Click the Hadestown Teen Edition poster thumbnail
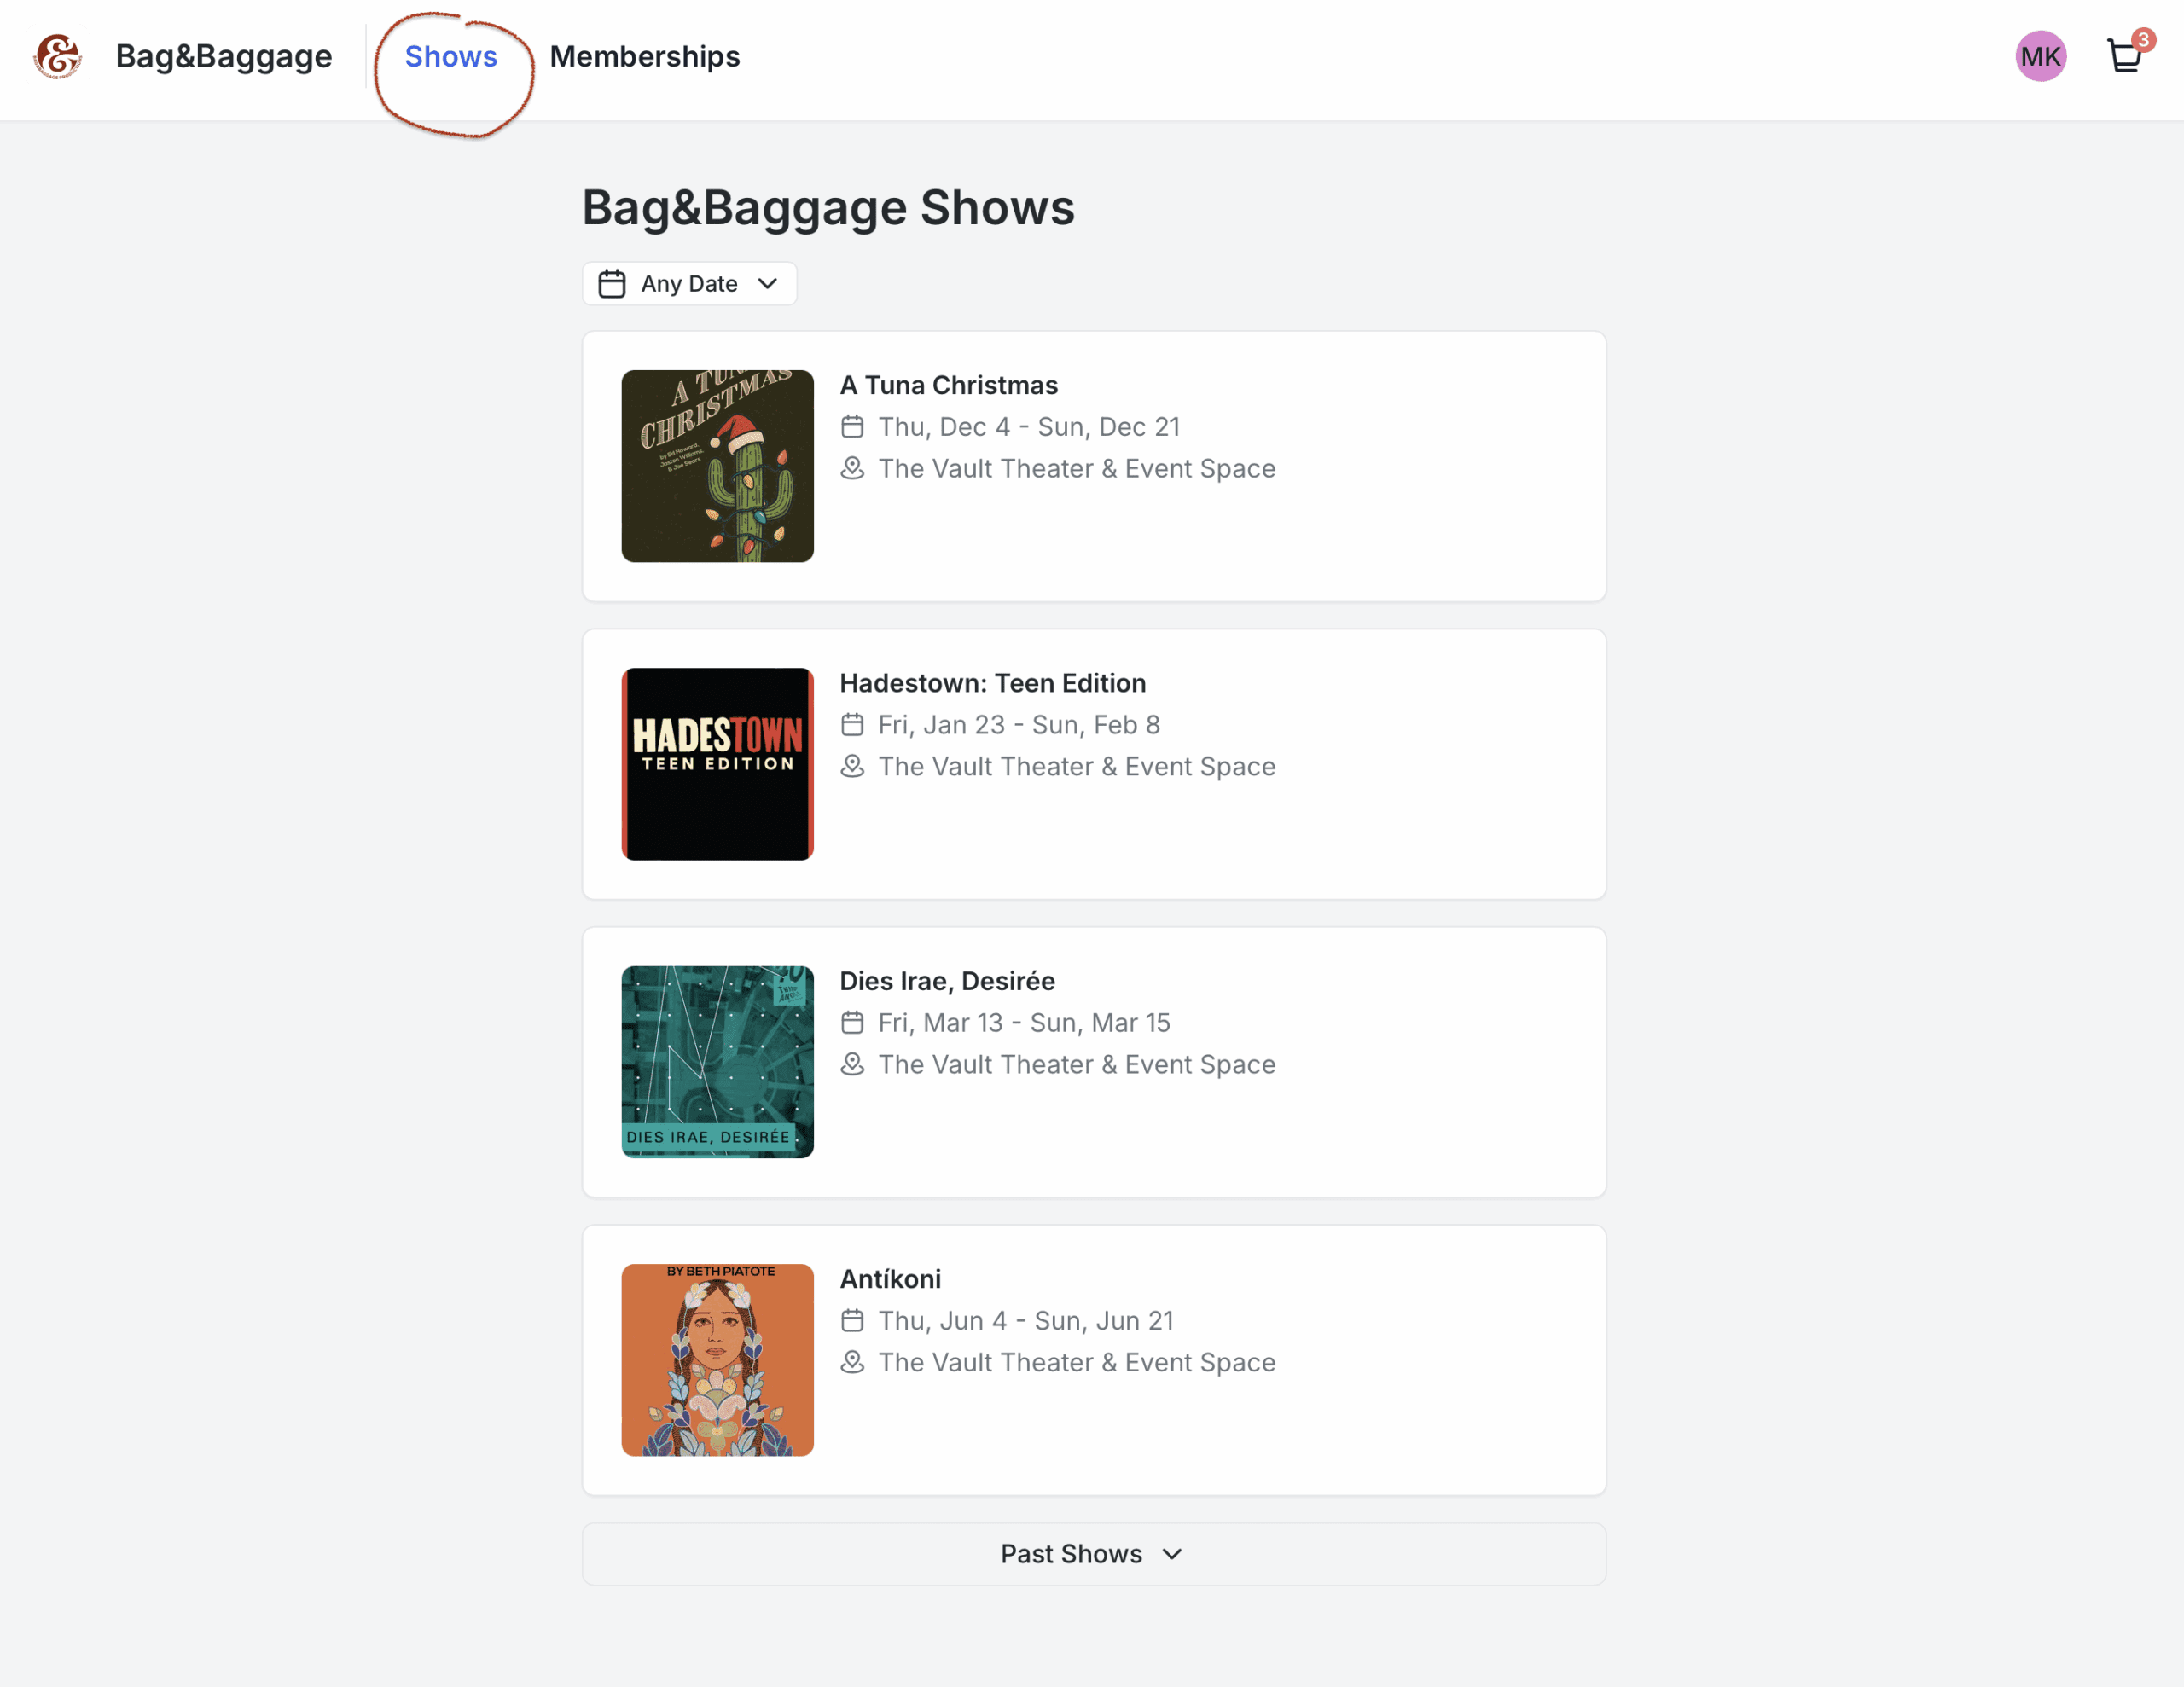 pyautogui.click(x=717, y=764)
